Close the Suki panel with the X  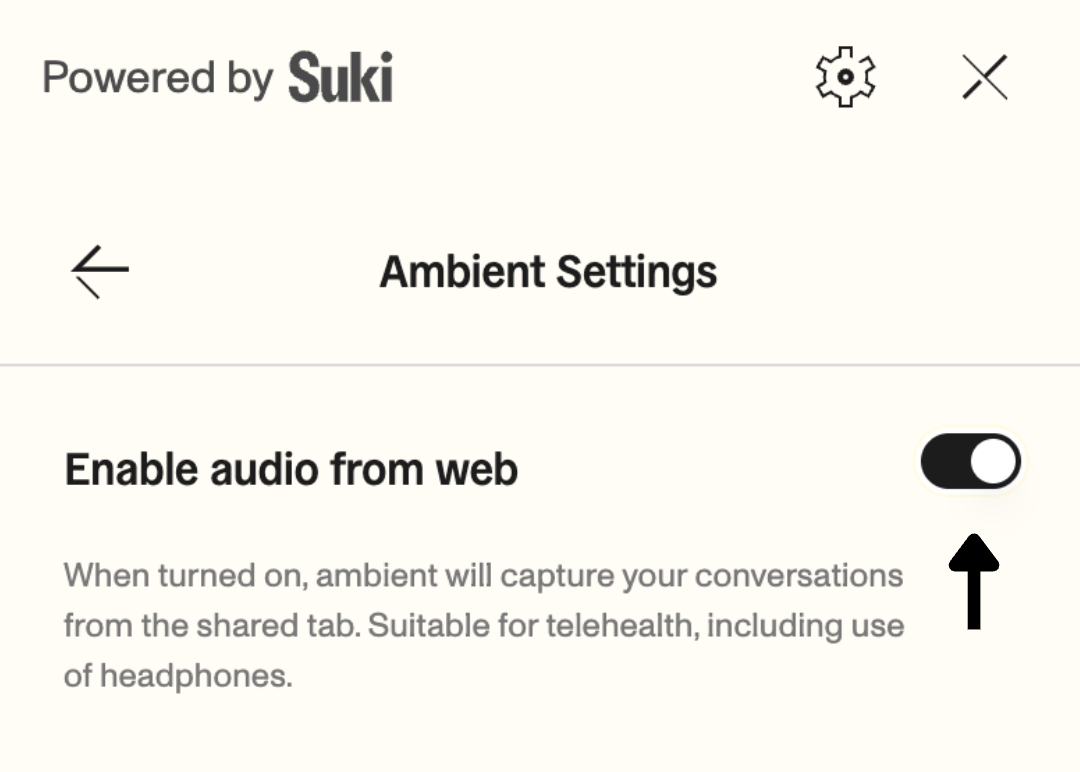(986, 76)
